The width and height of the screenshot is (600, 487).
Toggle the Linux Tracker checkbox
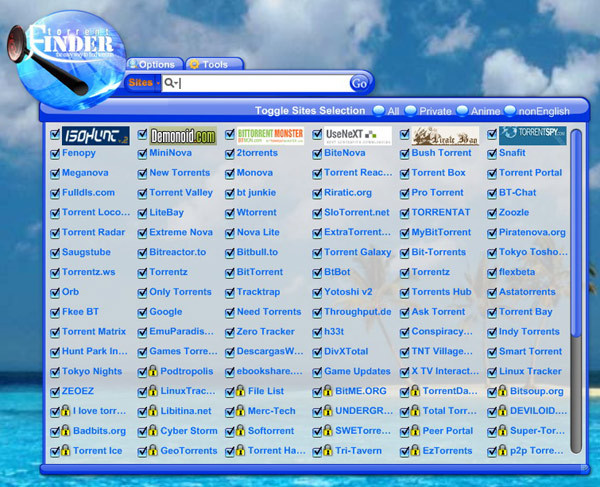(492, 372)
